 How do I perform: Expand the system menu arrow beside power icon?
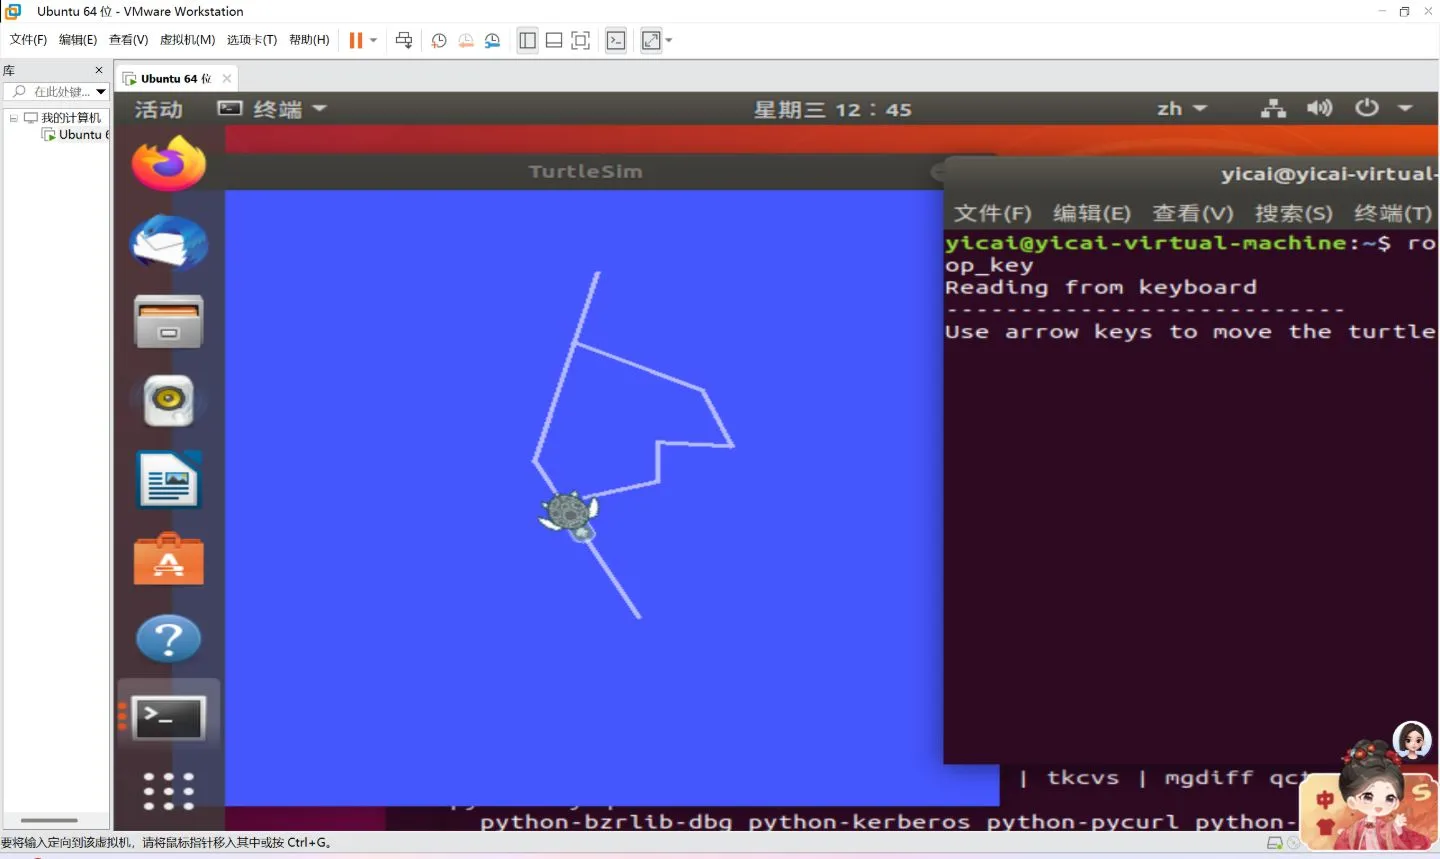1405,108
